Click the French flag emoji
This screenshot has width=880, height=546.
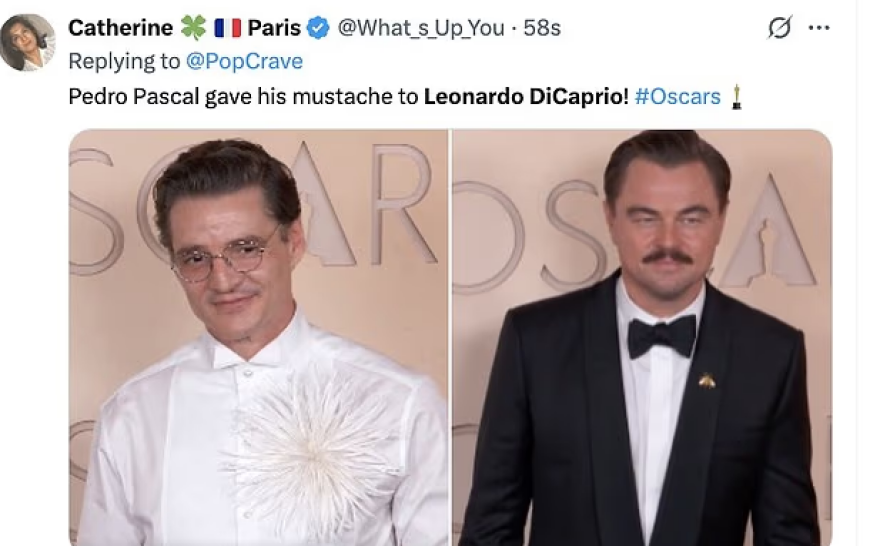point(227,28)
